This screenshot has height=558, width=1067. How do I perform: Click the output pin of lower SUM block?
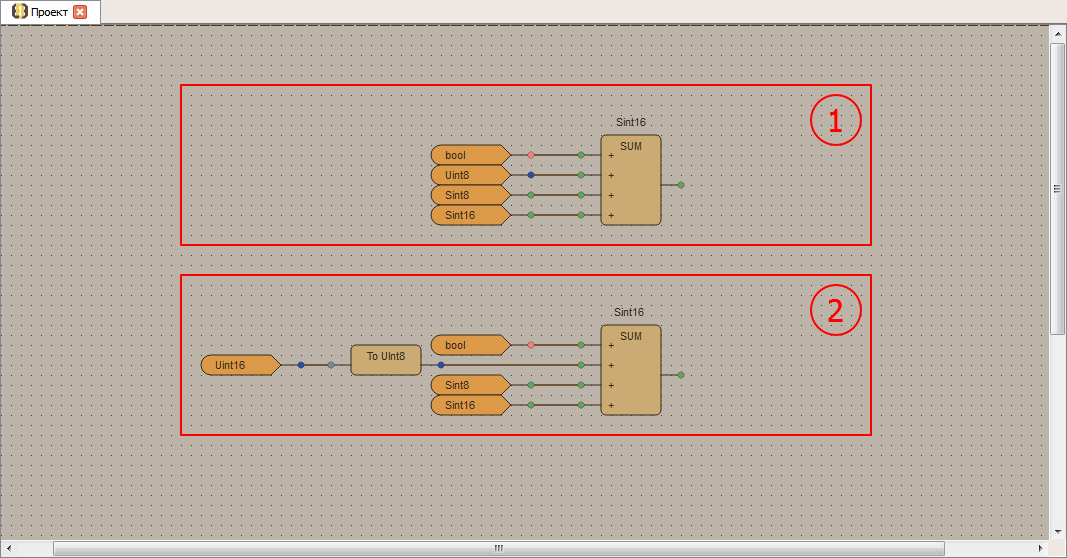click(681, 375)
